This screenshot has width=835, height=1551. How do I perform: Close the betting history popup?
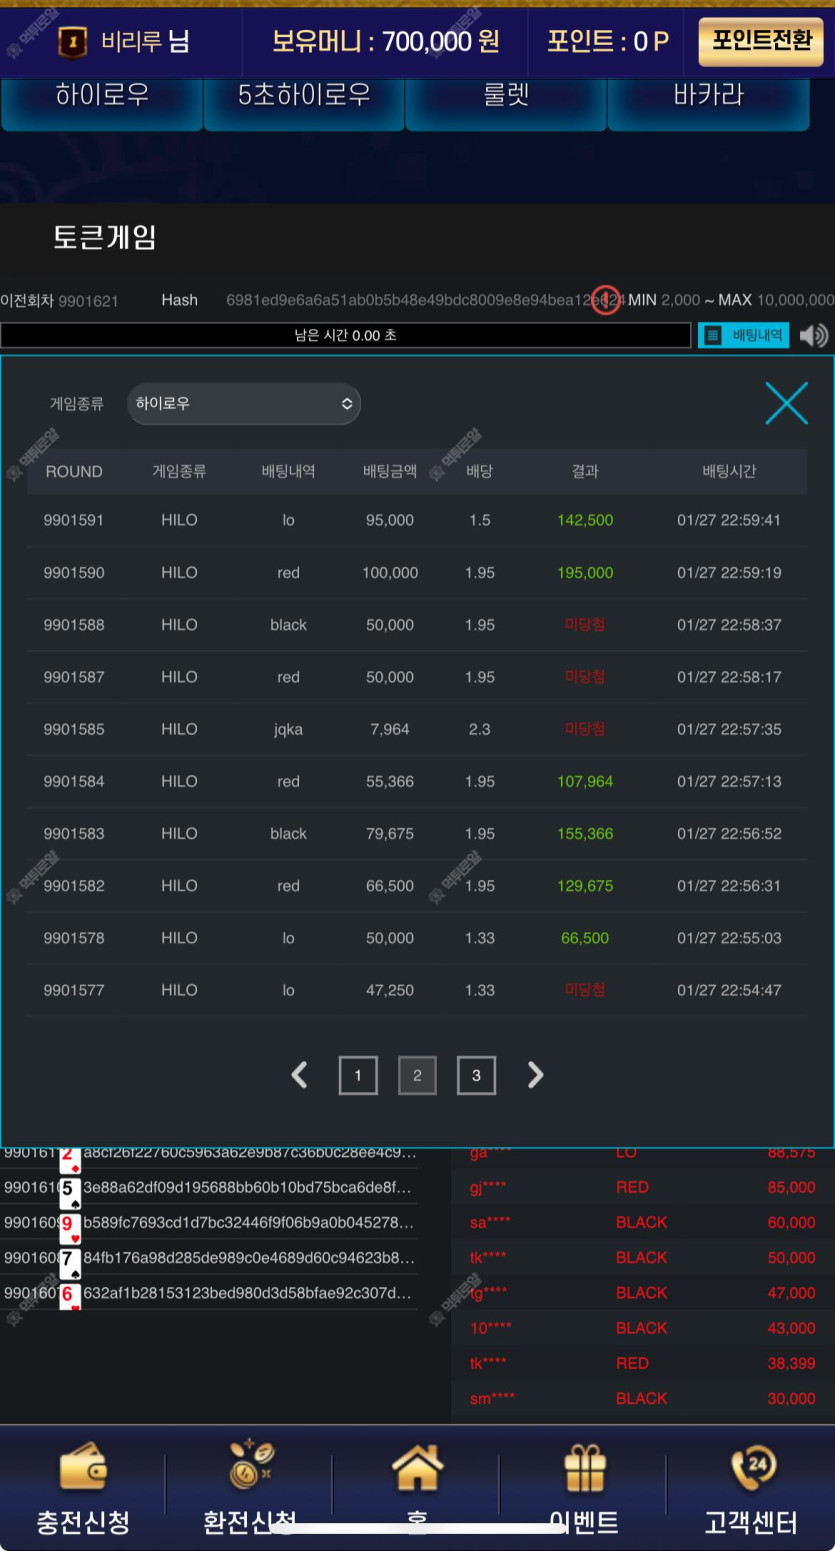tap(786, 403)
